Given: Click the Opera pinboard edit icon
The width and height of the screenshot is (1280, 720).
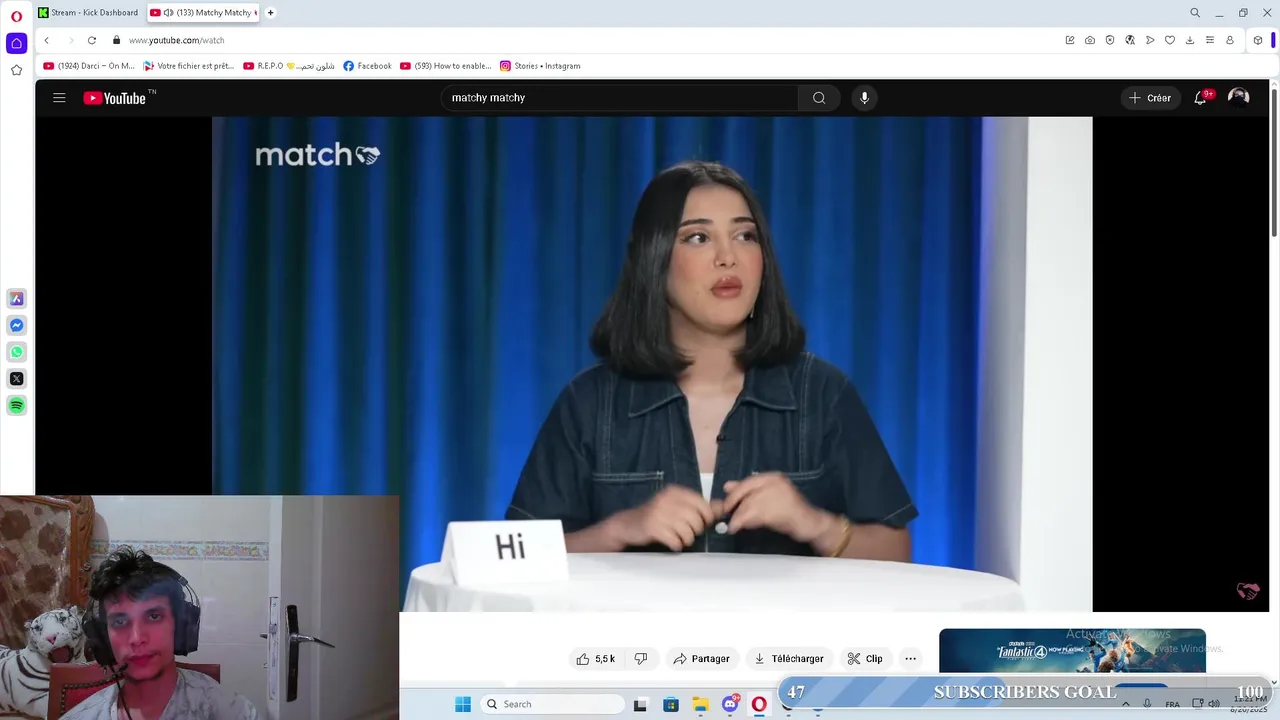Looking at the screenshot, I should pyautogui.click(x=1070, y=40).
